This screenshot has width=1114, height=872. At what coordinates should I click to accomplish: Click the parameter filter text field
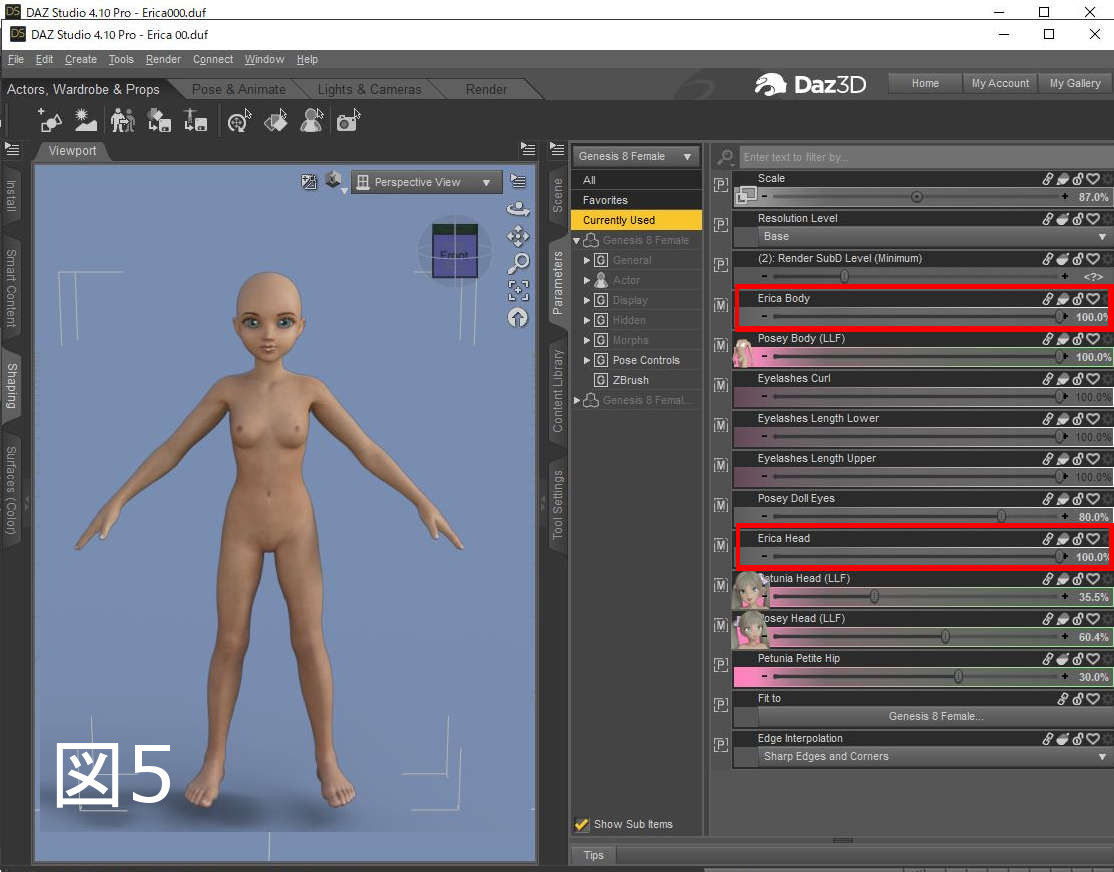coord(925,157)
